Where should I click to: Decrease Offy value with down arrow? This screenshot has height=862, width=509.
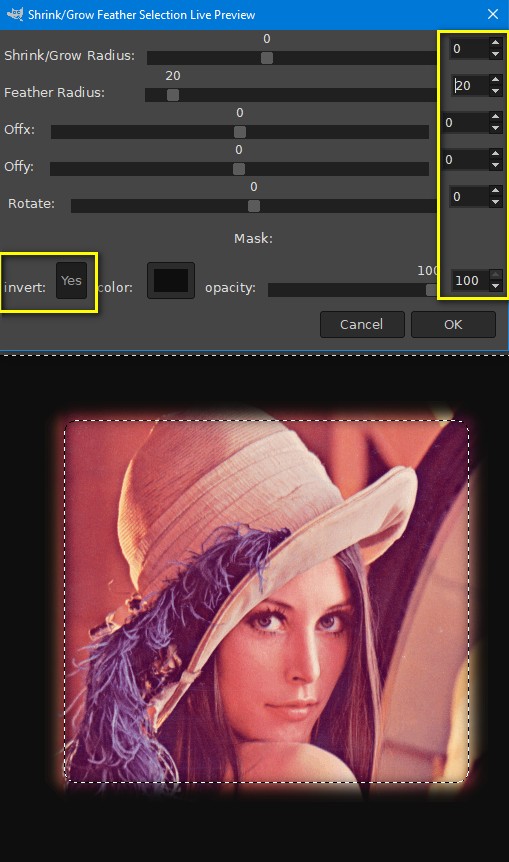[495, 165]
